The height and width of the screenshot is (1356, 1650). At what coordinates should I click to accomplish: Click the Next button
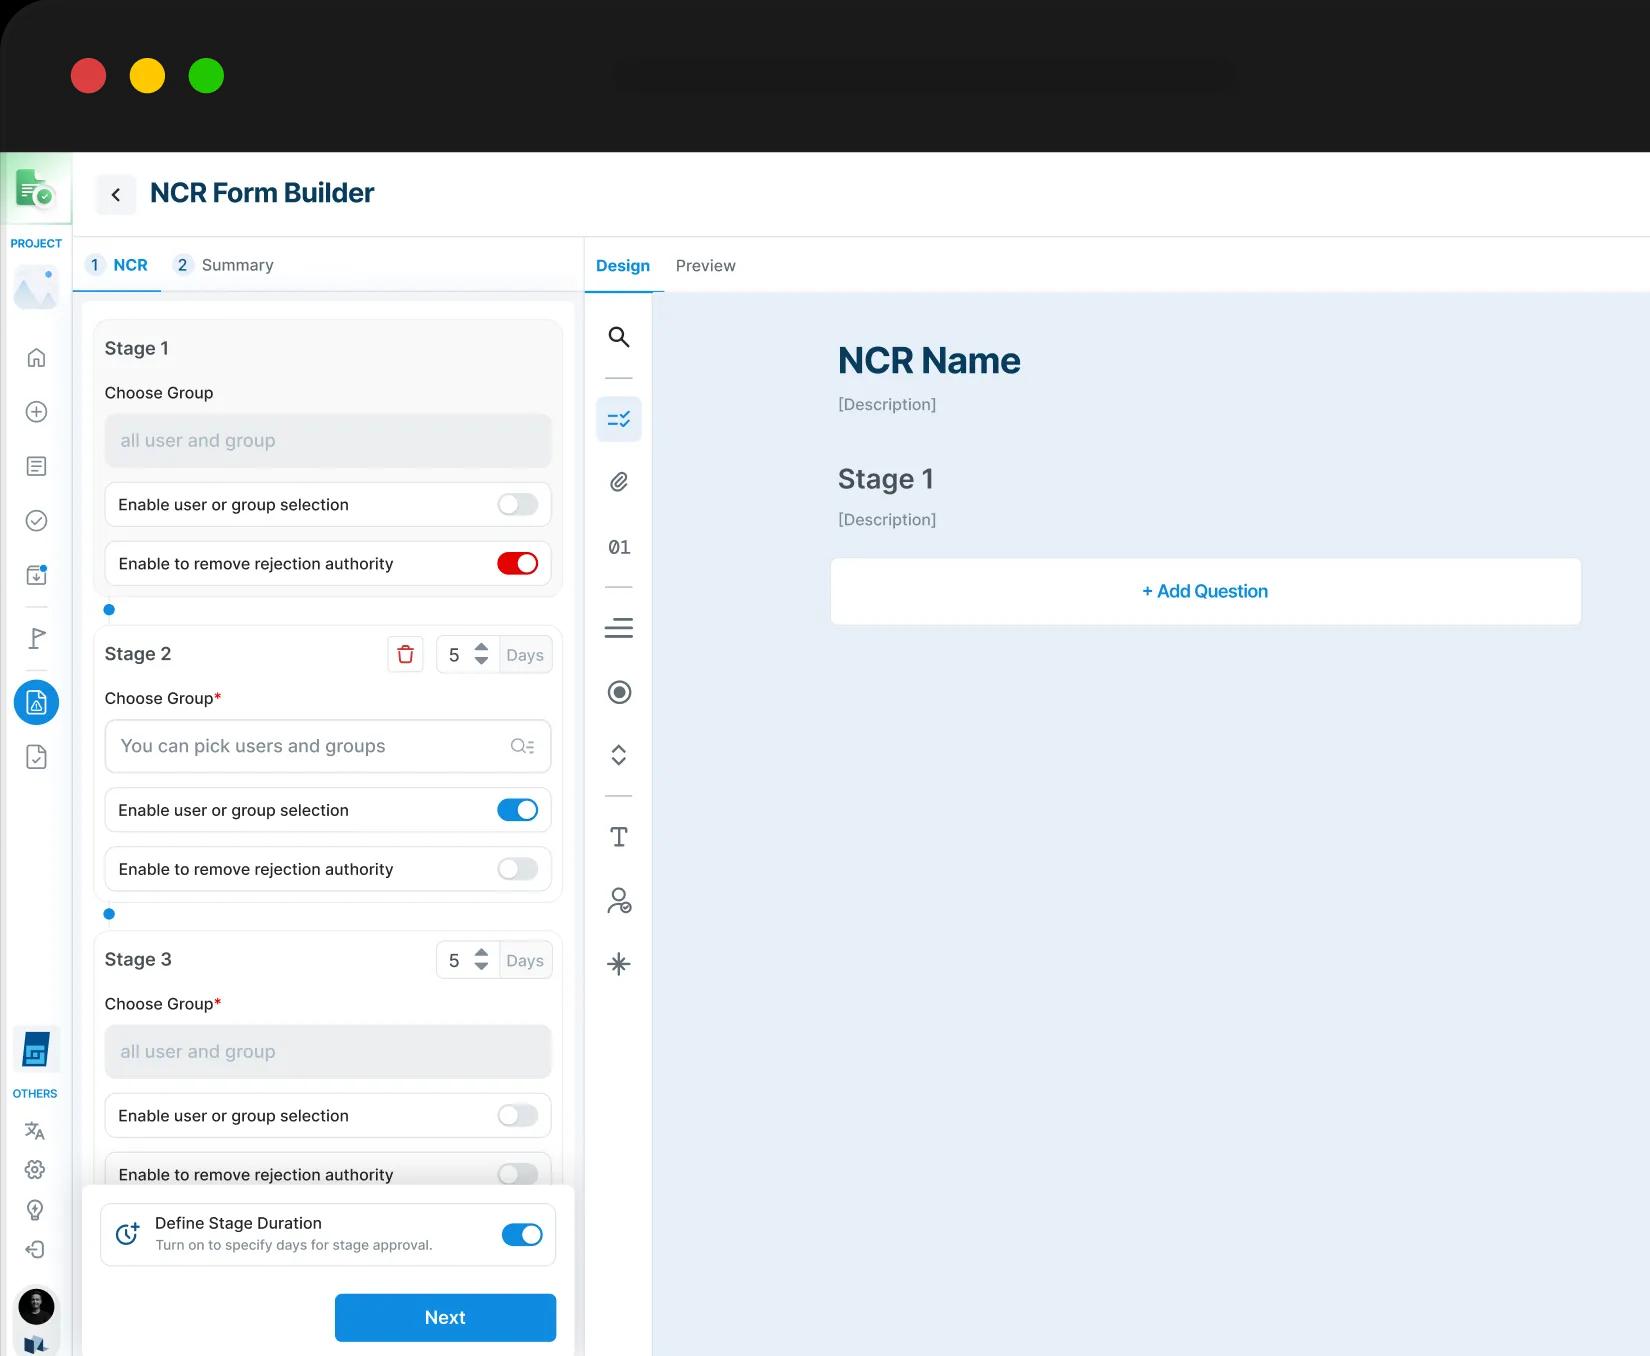point(445,1318)
